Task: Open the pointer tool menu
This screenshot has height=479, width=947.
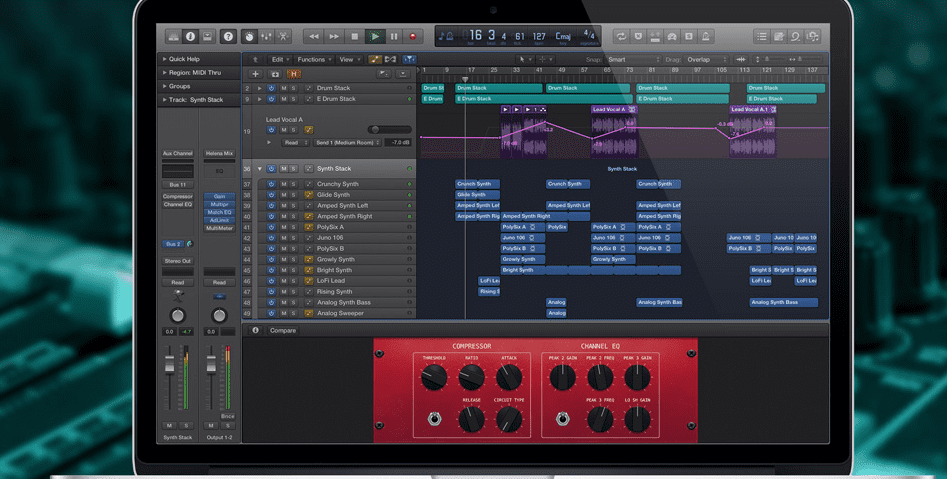Action: [x=524, y=59]
